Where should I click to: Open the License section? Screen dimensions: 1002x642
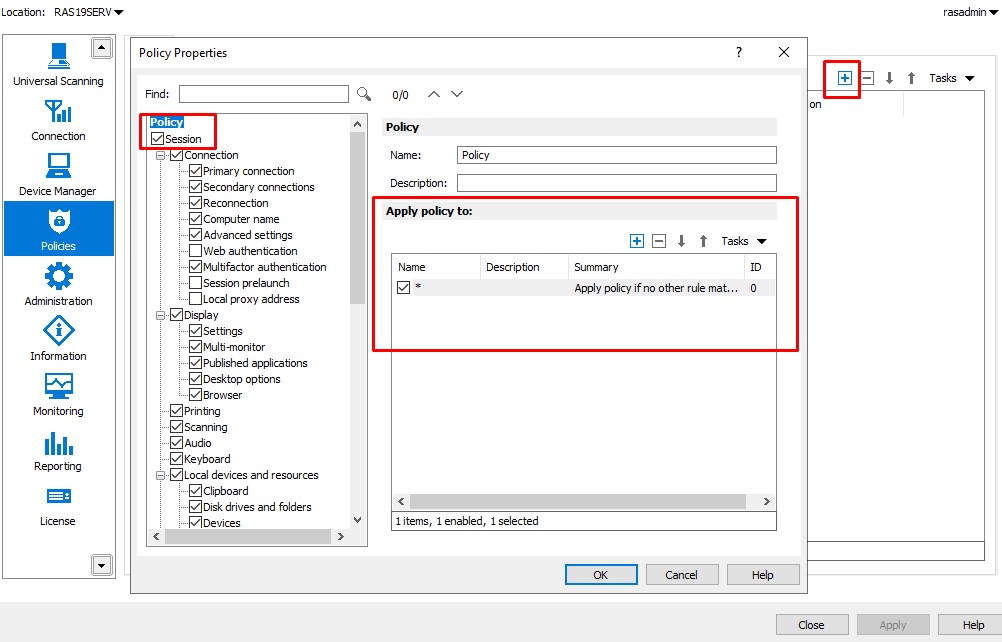[58, 503]
